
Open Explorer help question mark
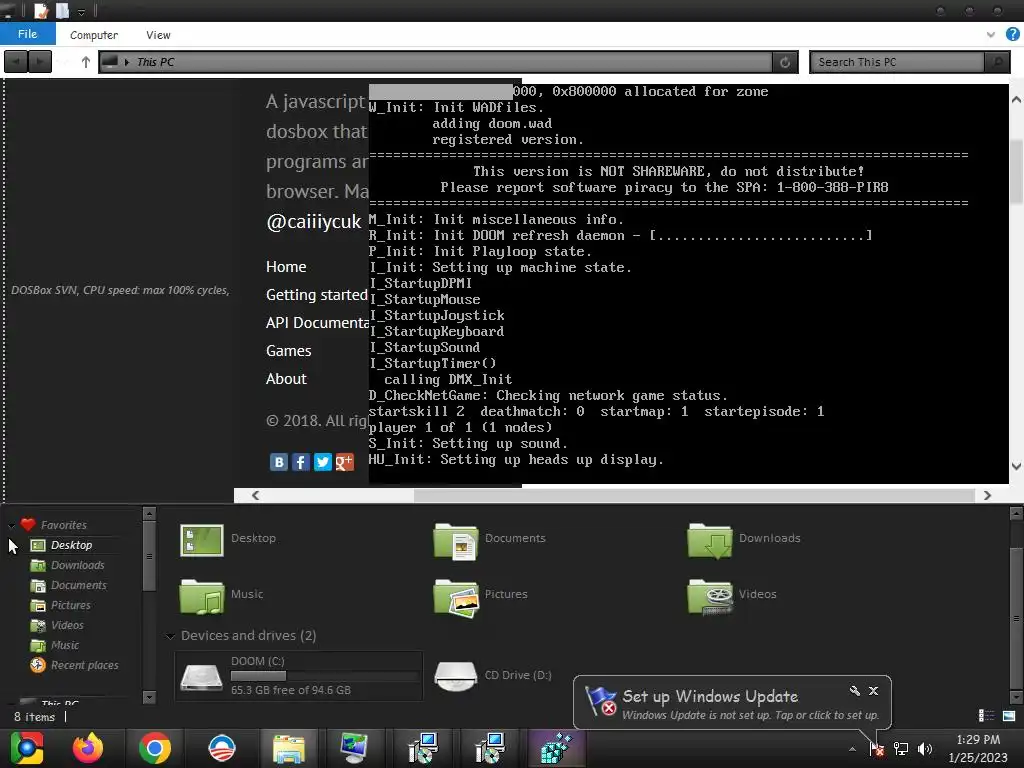1013,34
